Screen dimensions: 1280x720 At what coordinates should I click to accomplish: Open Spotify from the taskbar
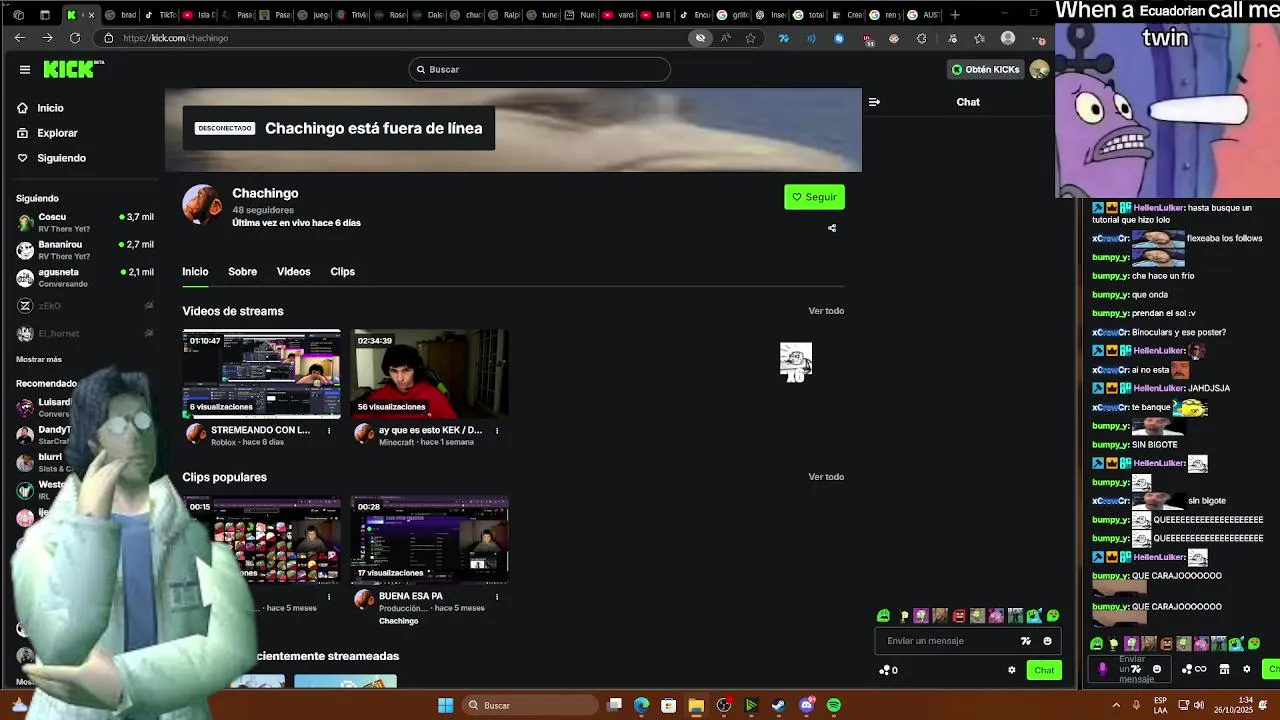click(834, 706)
